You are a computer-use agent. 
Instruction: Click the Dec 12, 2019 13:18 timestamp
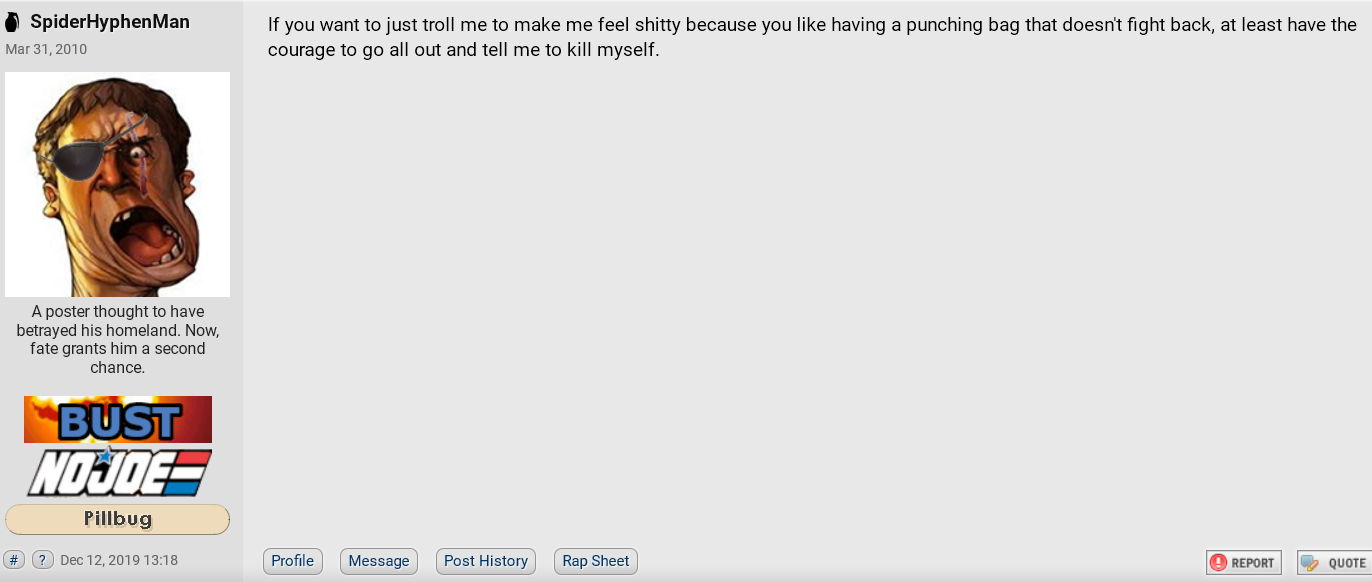point(119,560)
